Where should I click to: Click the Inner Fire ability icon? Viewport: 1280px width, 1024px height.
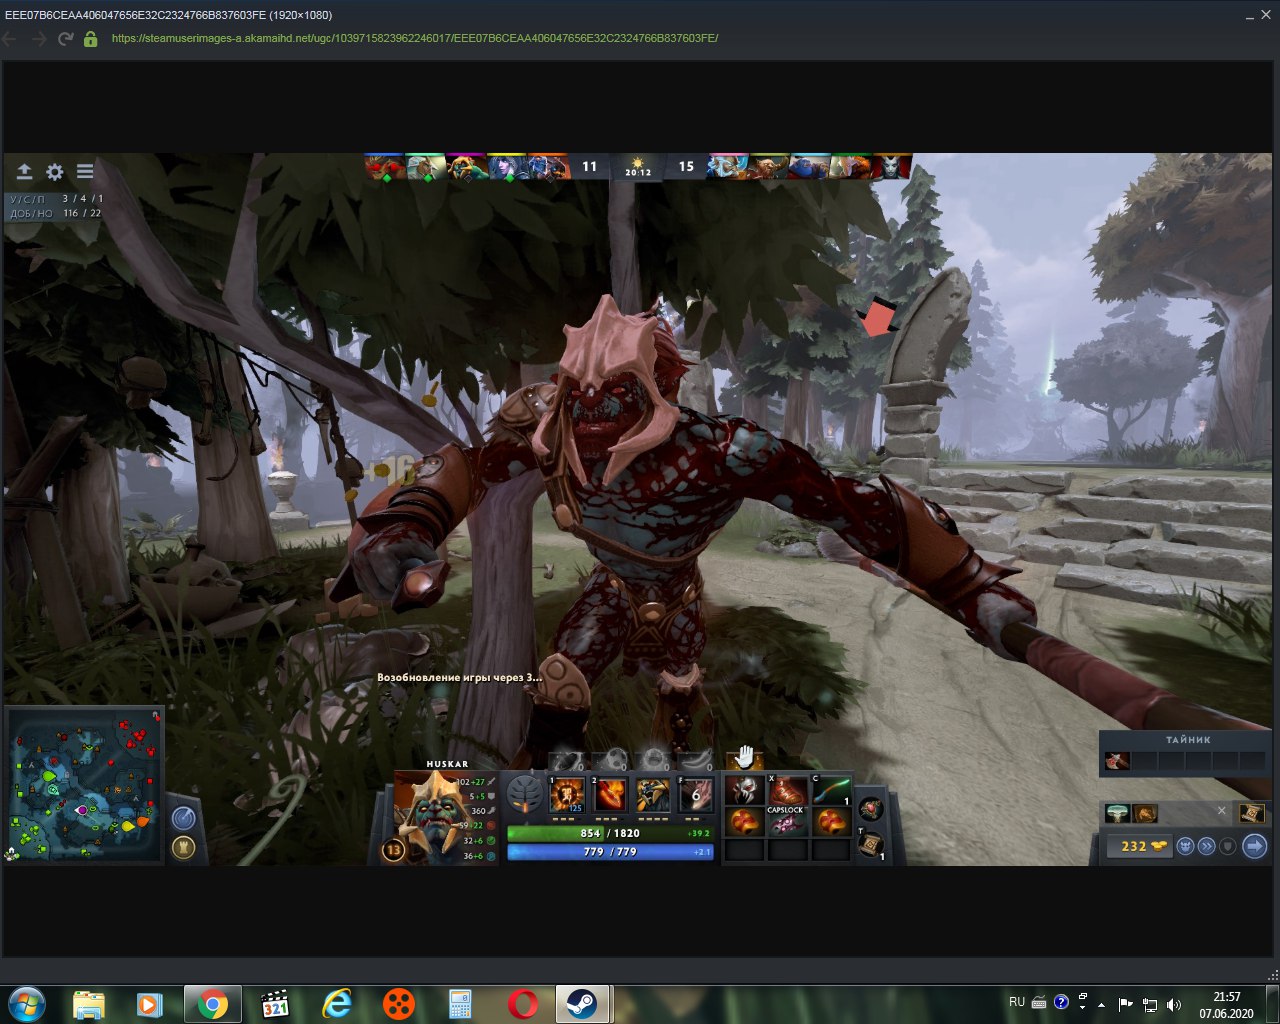(x=567, y=796)
